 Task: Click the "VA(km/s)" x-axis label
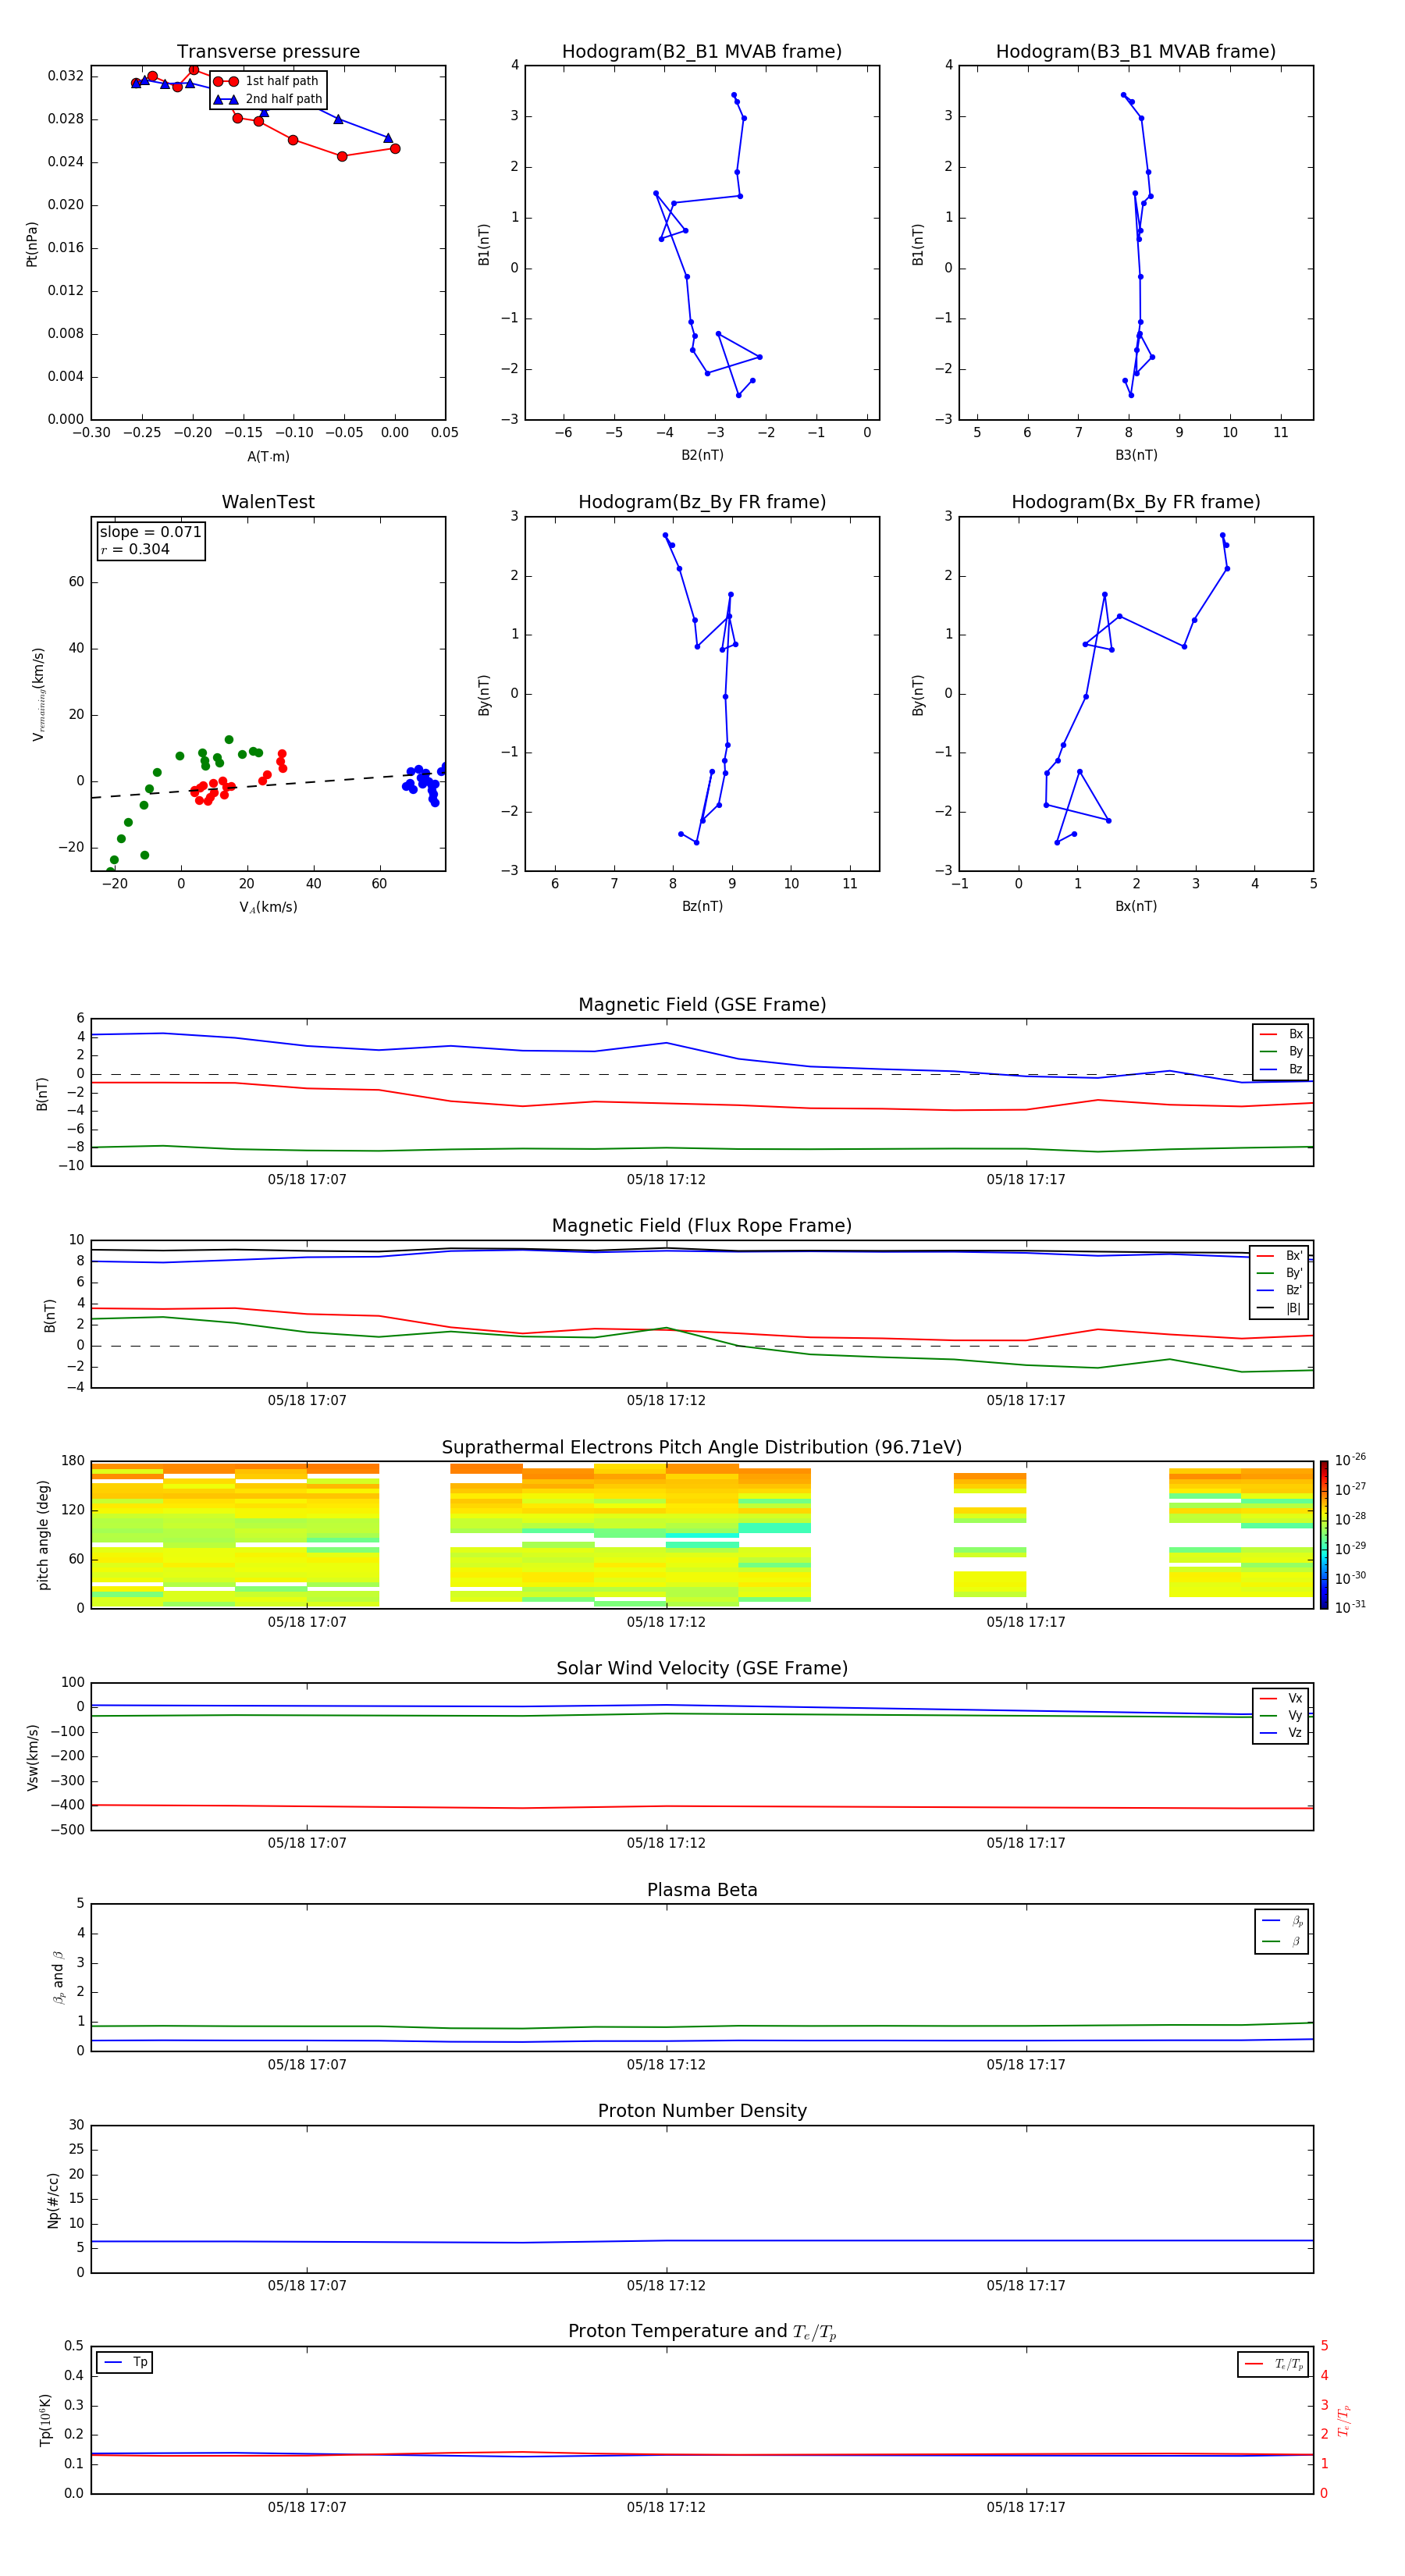[x=268, y=908]
